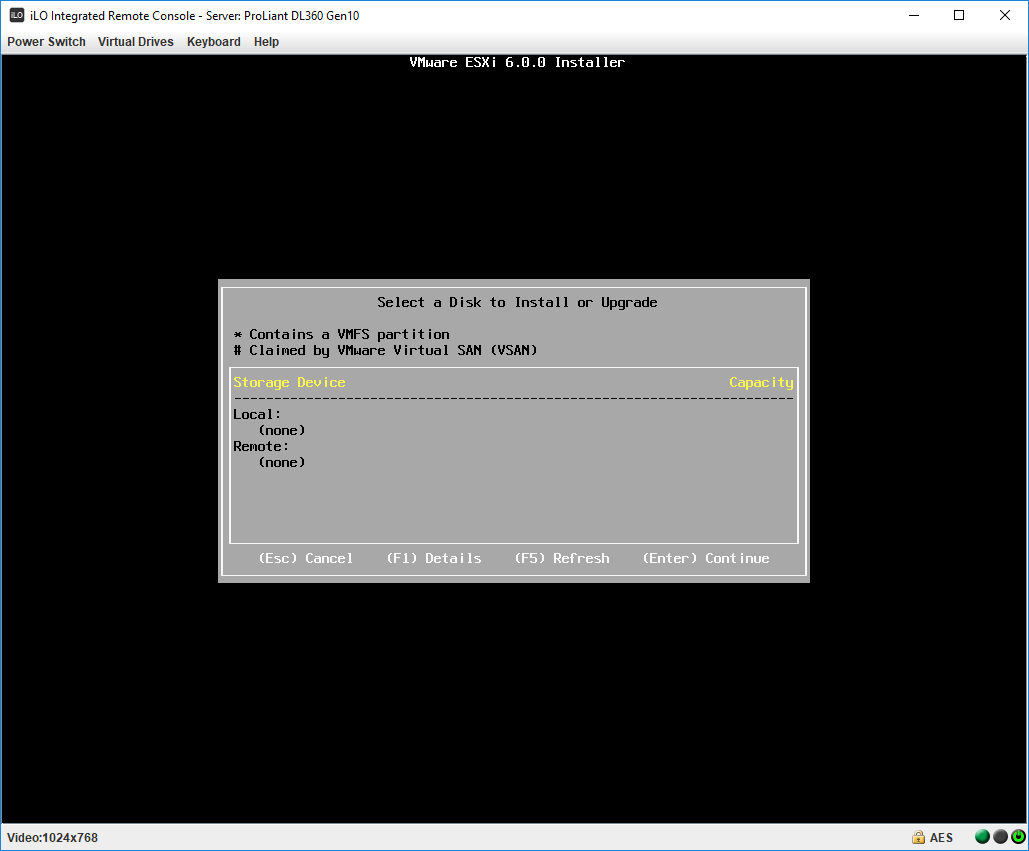
Task: Click the green connection status indicator
Action: [x=981, y=837]
